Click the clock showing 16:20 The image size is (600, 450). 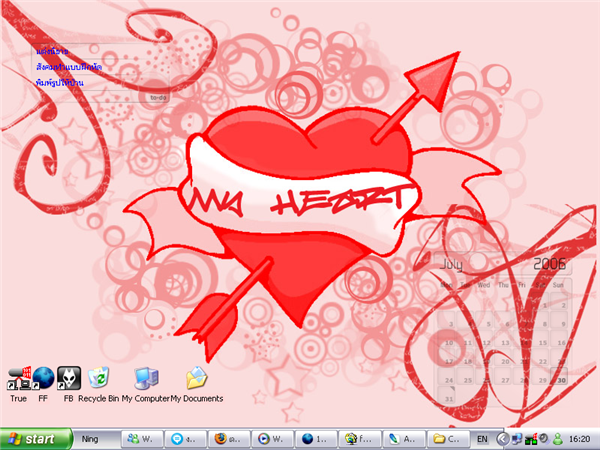[x=579, y=439]
